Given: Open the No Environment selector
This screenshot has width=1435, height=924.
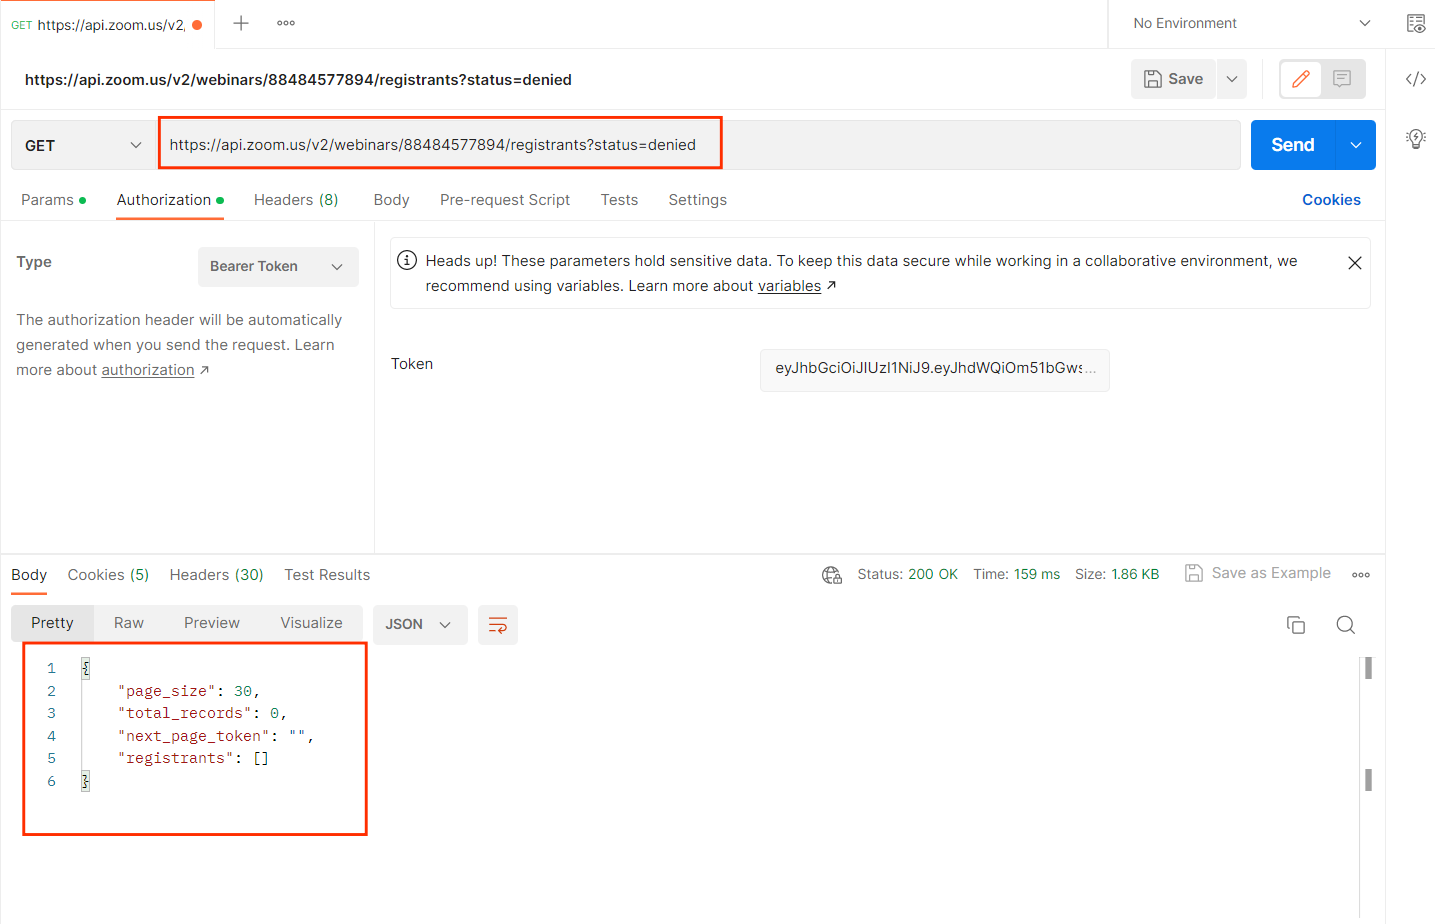Looking at the screenshot, I should (x=1251, y=23).
